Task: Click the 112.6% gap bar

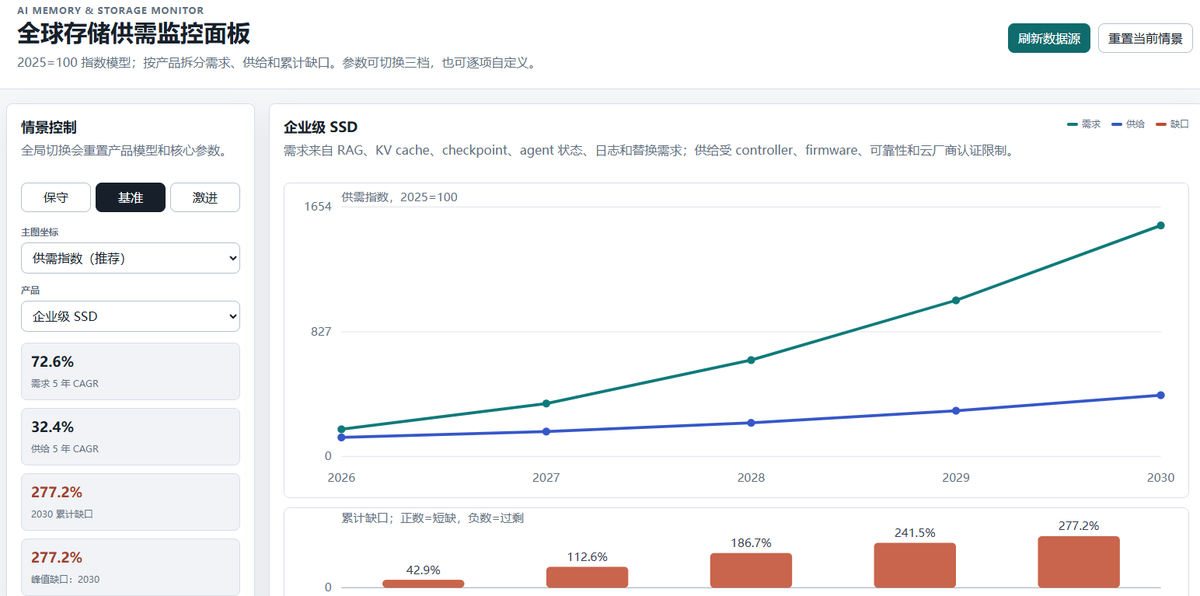Action: click(x=587, y=577)
